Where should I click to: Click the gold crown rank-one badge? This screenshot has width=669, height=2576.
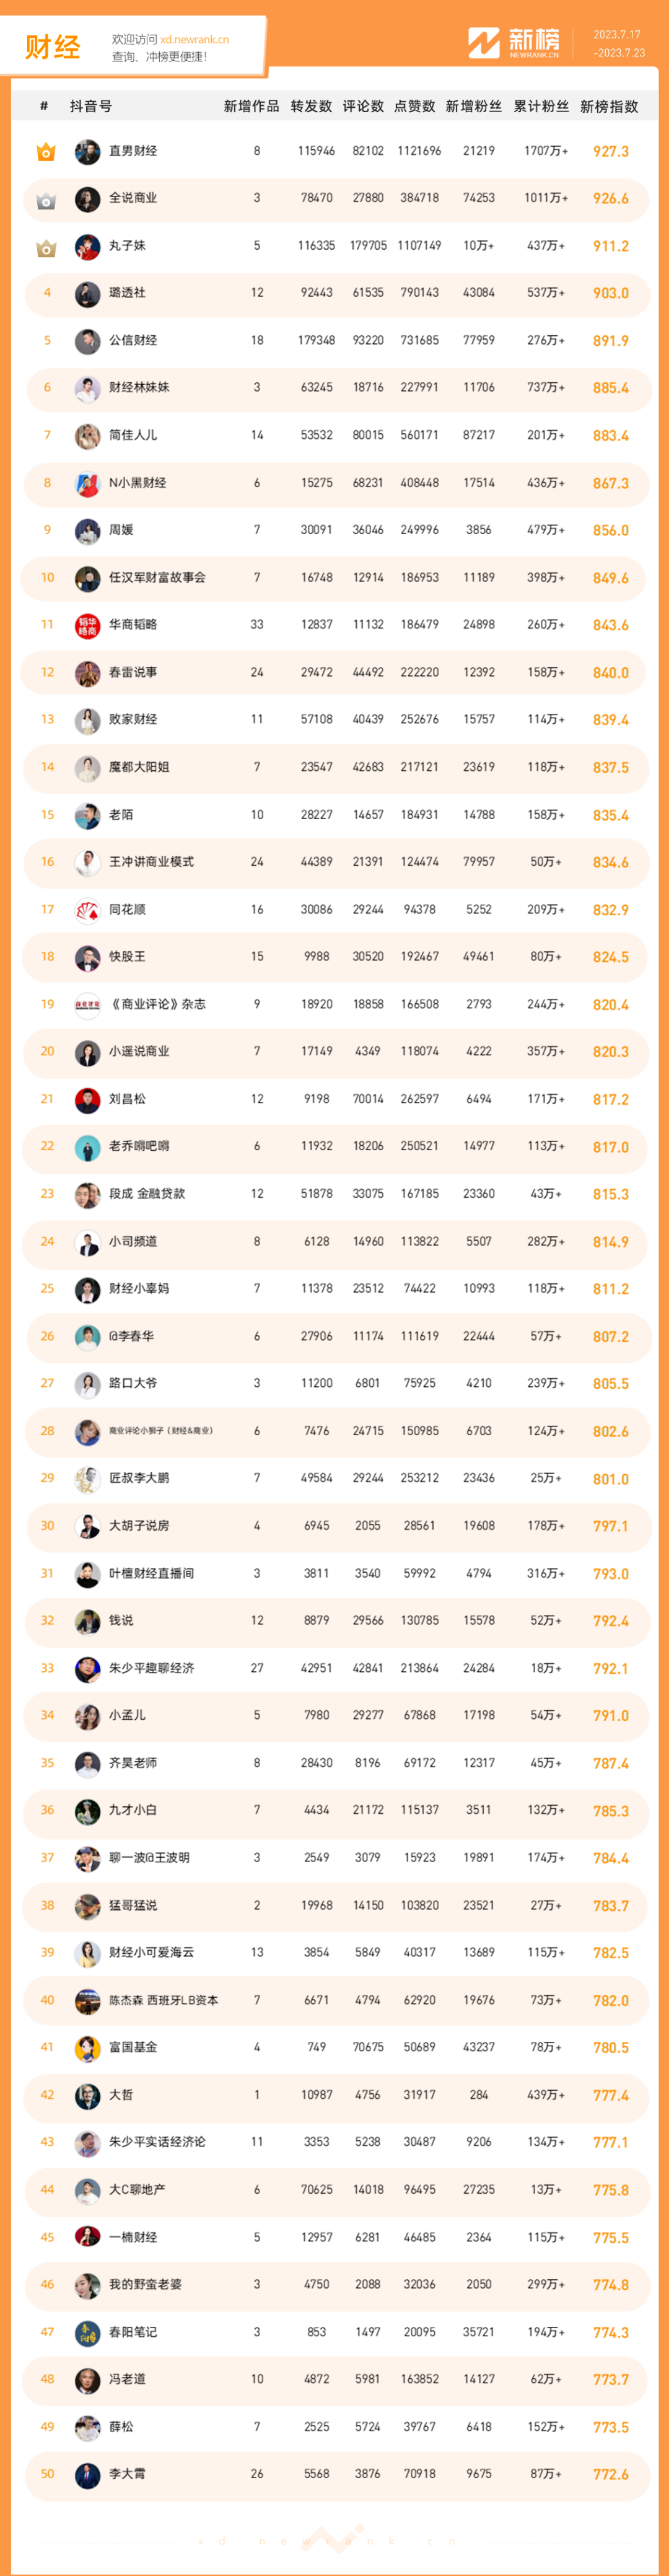[46, 152]
